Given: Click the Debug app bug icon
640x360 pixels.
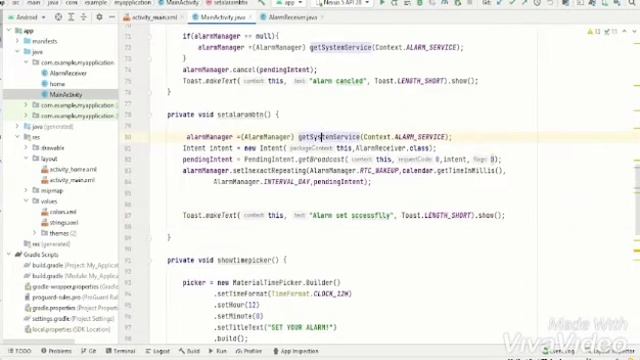Looking at the screenshot, I should 420,2.
